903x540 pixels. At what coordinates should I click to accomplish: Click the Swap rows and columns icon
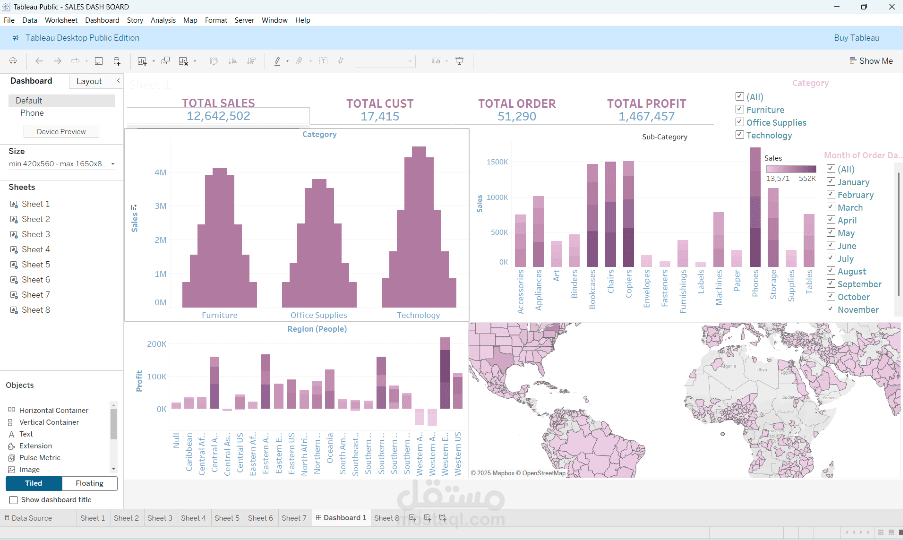[x=214, y=60]
